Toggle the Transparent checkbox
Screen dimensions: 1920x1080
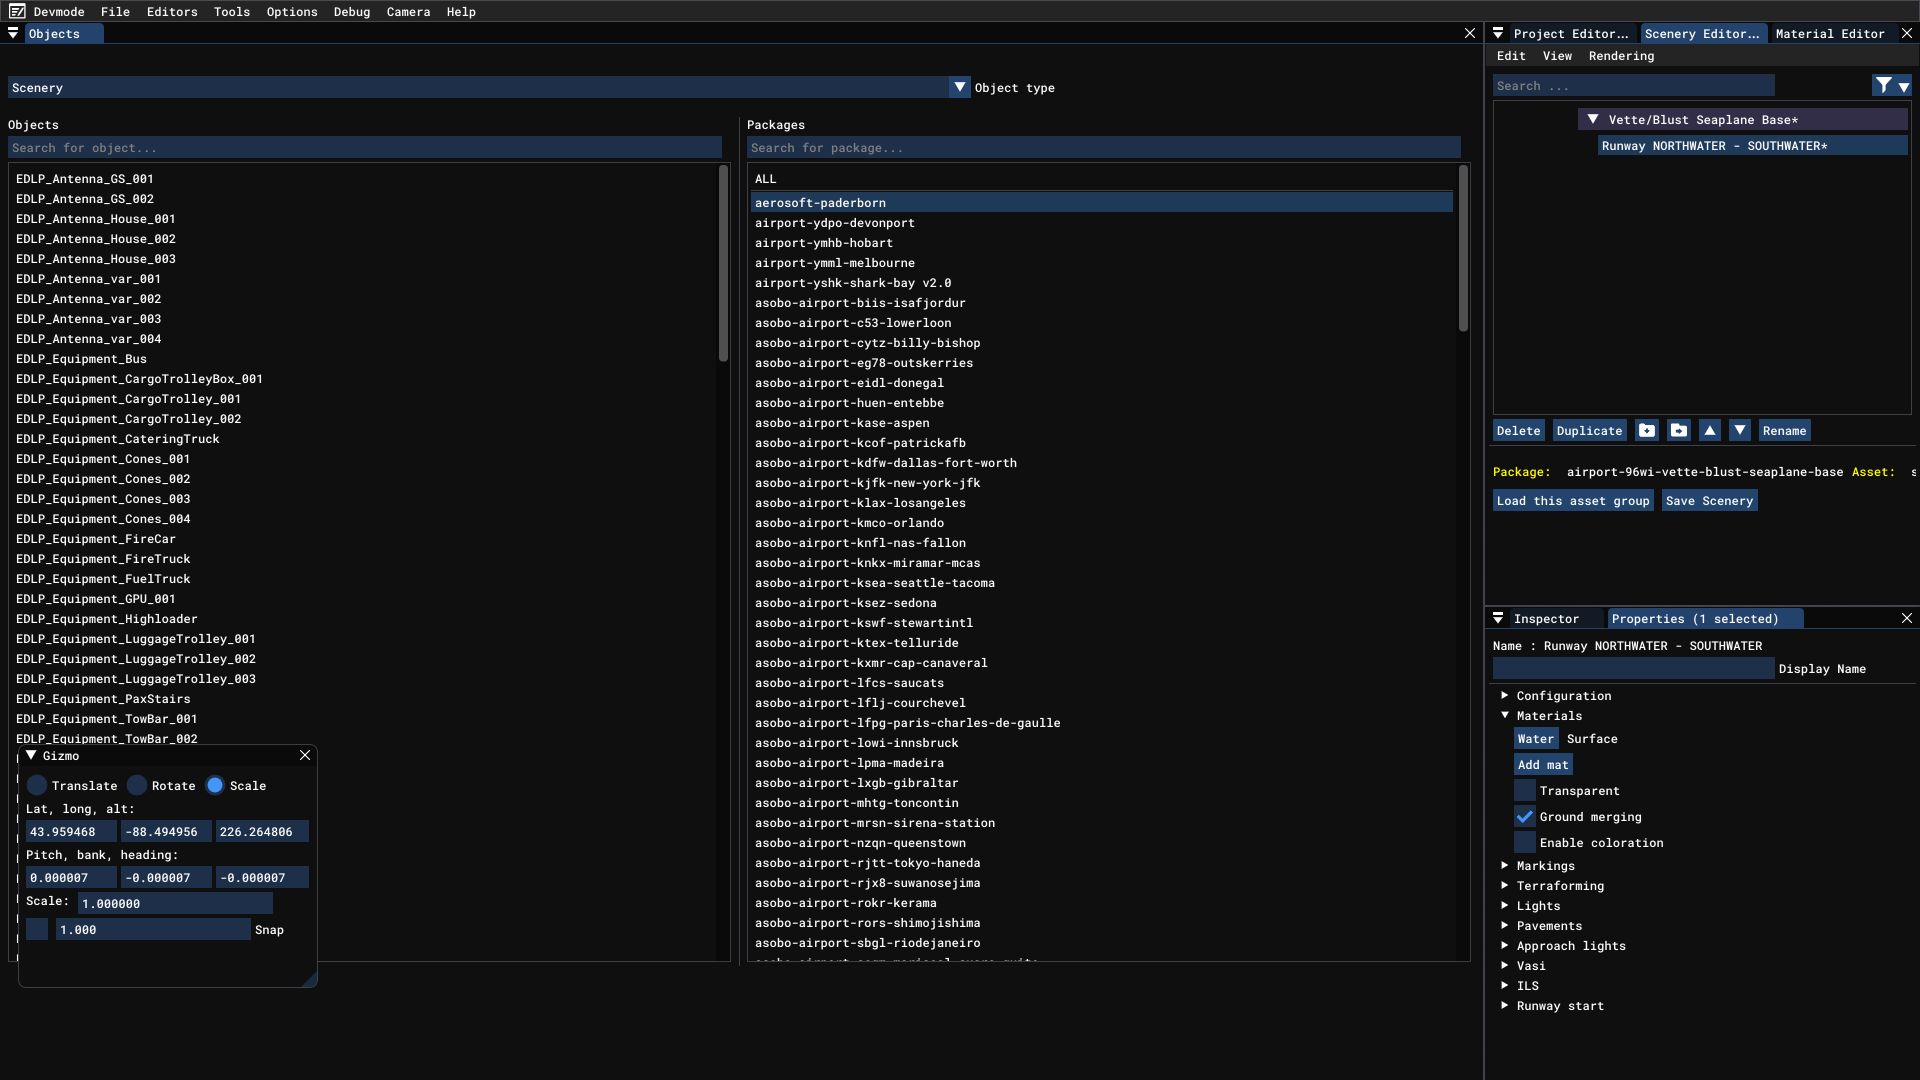pyautogui.click(x=1525, y=791)
